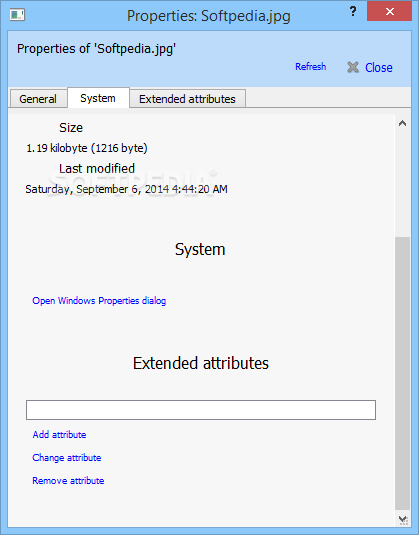The width and height of the screenshot is (419, 535).
Task: Click the blue Close link
Action: click(x=379, y=68)
